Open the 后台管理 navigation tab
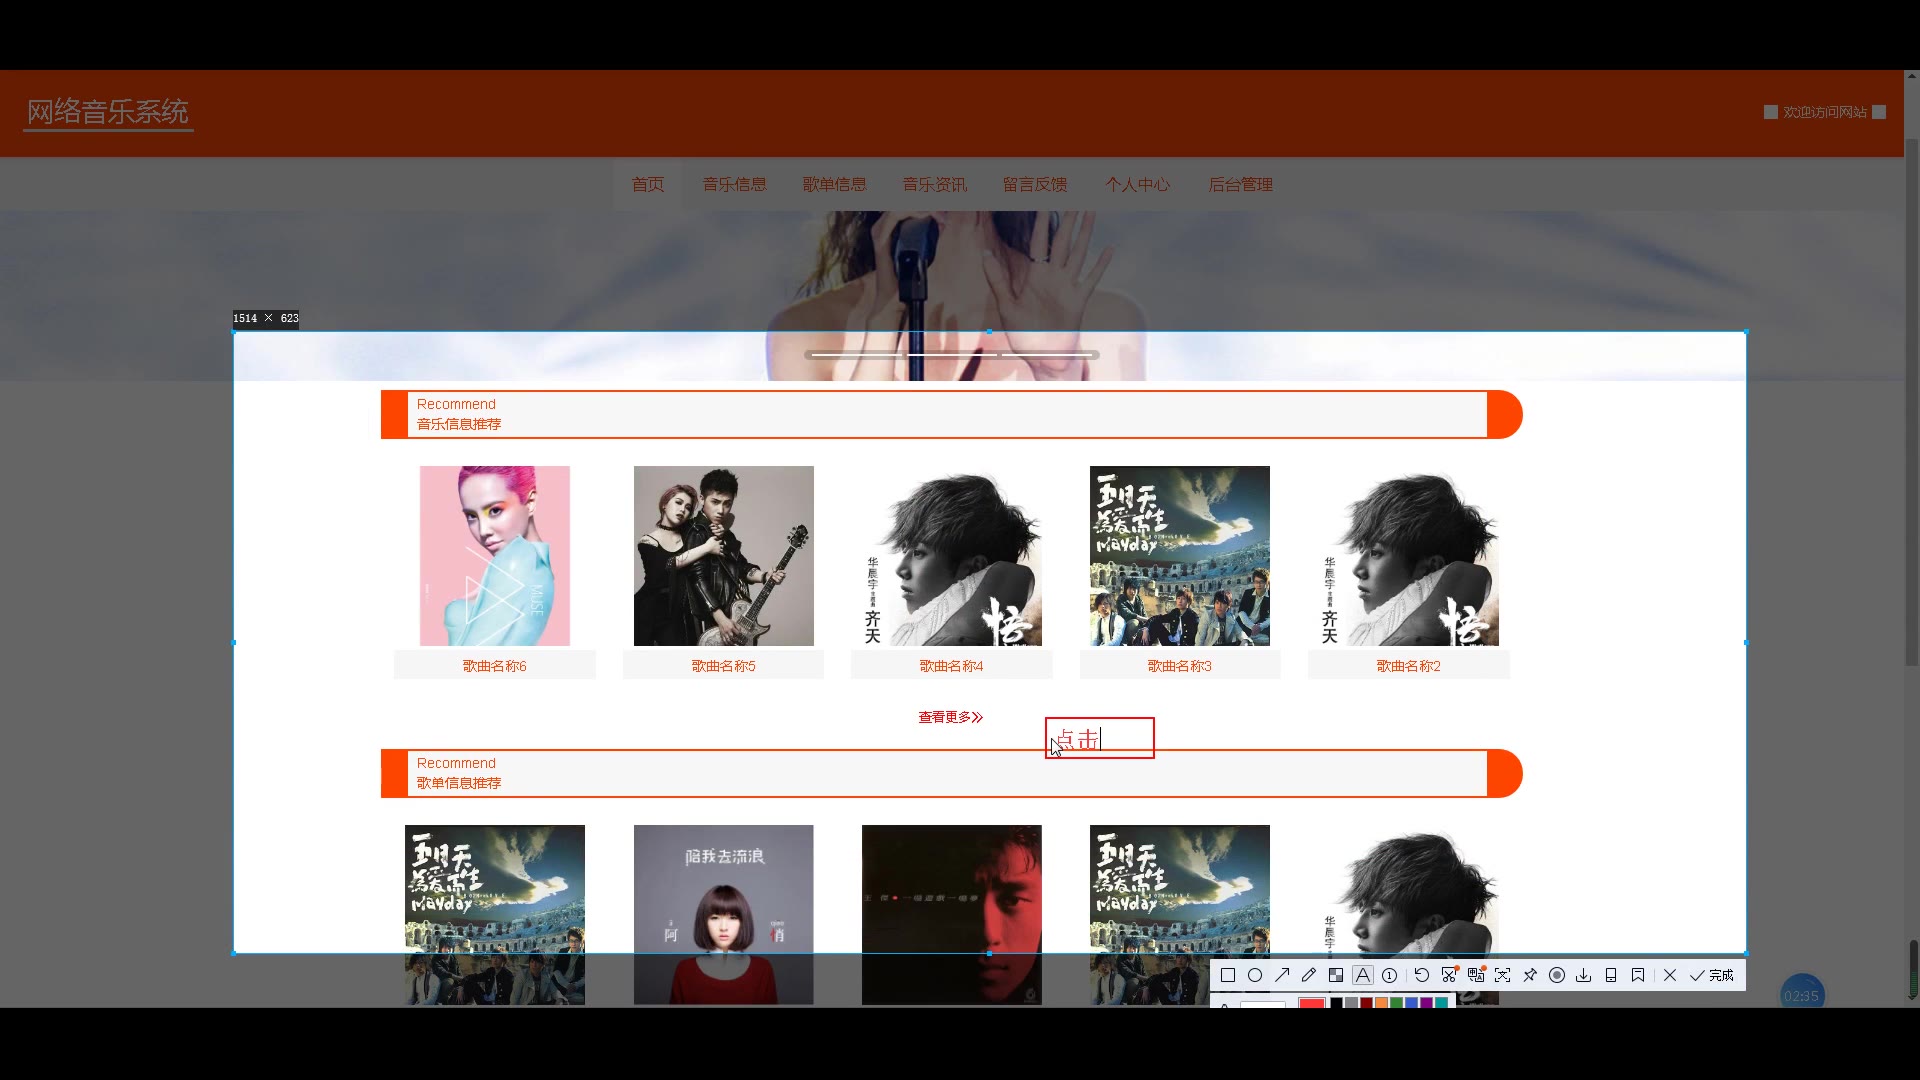This screenshot has height=1080, width=1920. [1240, 184]
